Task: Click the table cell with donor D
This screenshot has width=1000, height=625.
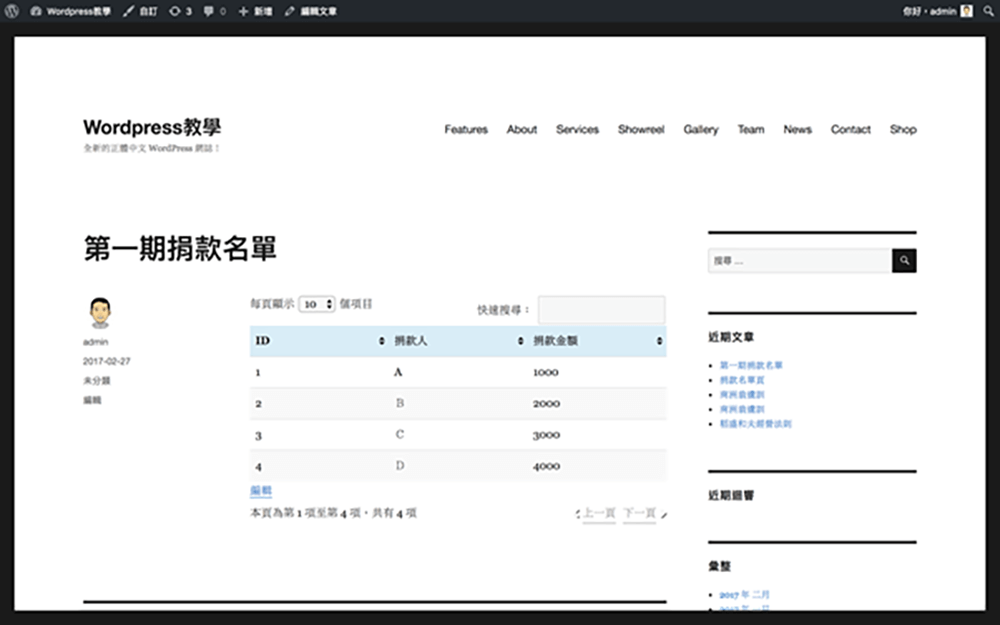Action: [x=459, y=466]
